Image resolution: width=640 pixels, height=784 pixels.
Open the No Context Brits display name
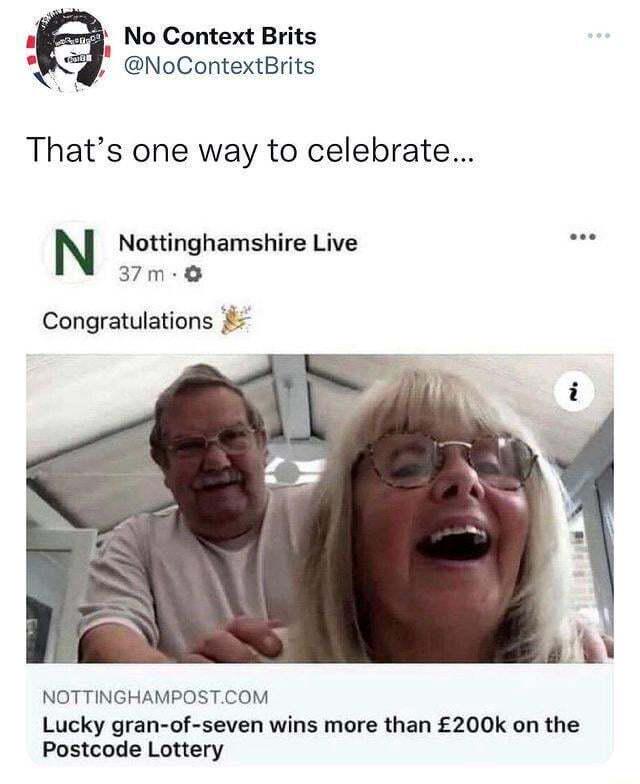[219, 37]
